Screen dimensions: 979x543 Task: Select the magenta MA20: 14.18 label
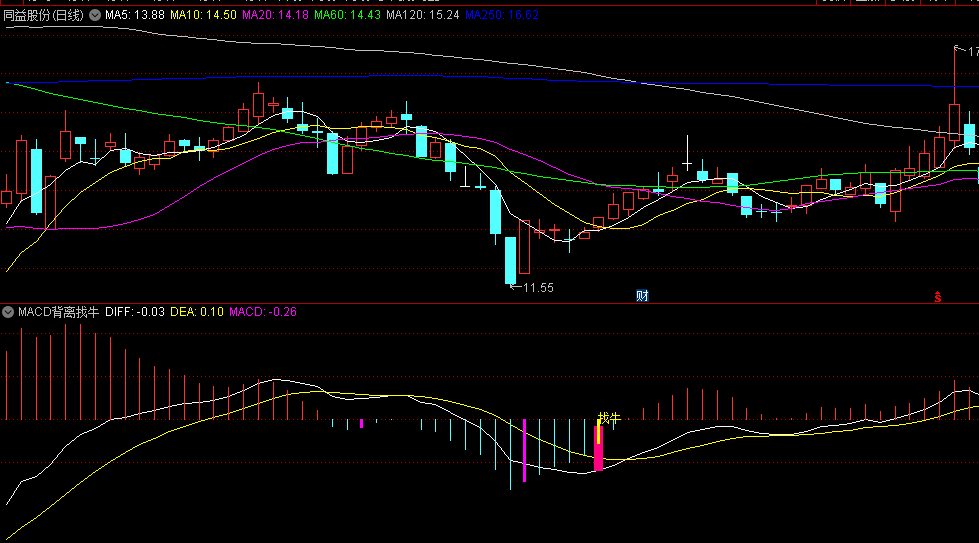(x=275, y=15)
